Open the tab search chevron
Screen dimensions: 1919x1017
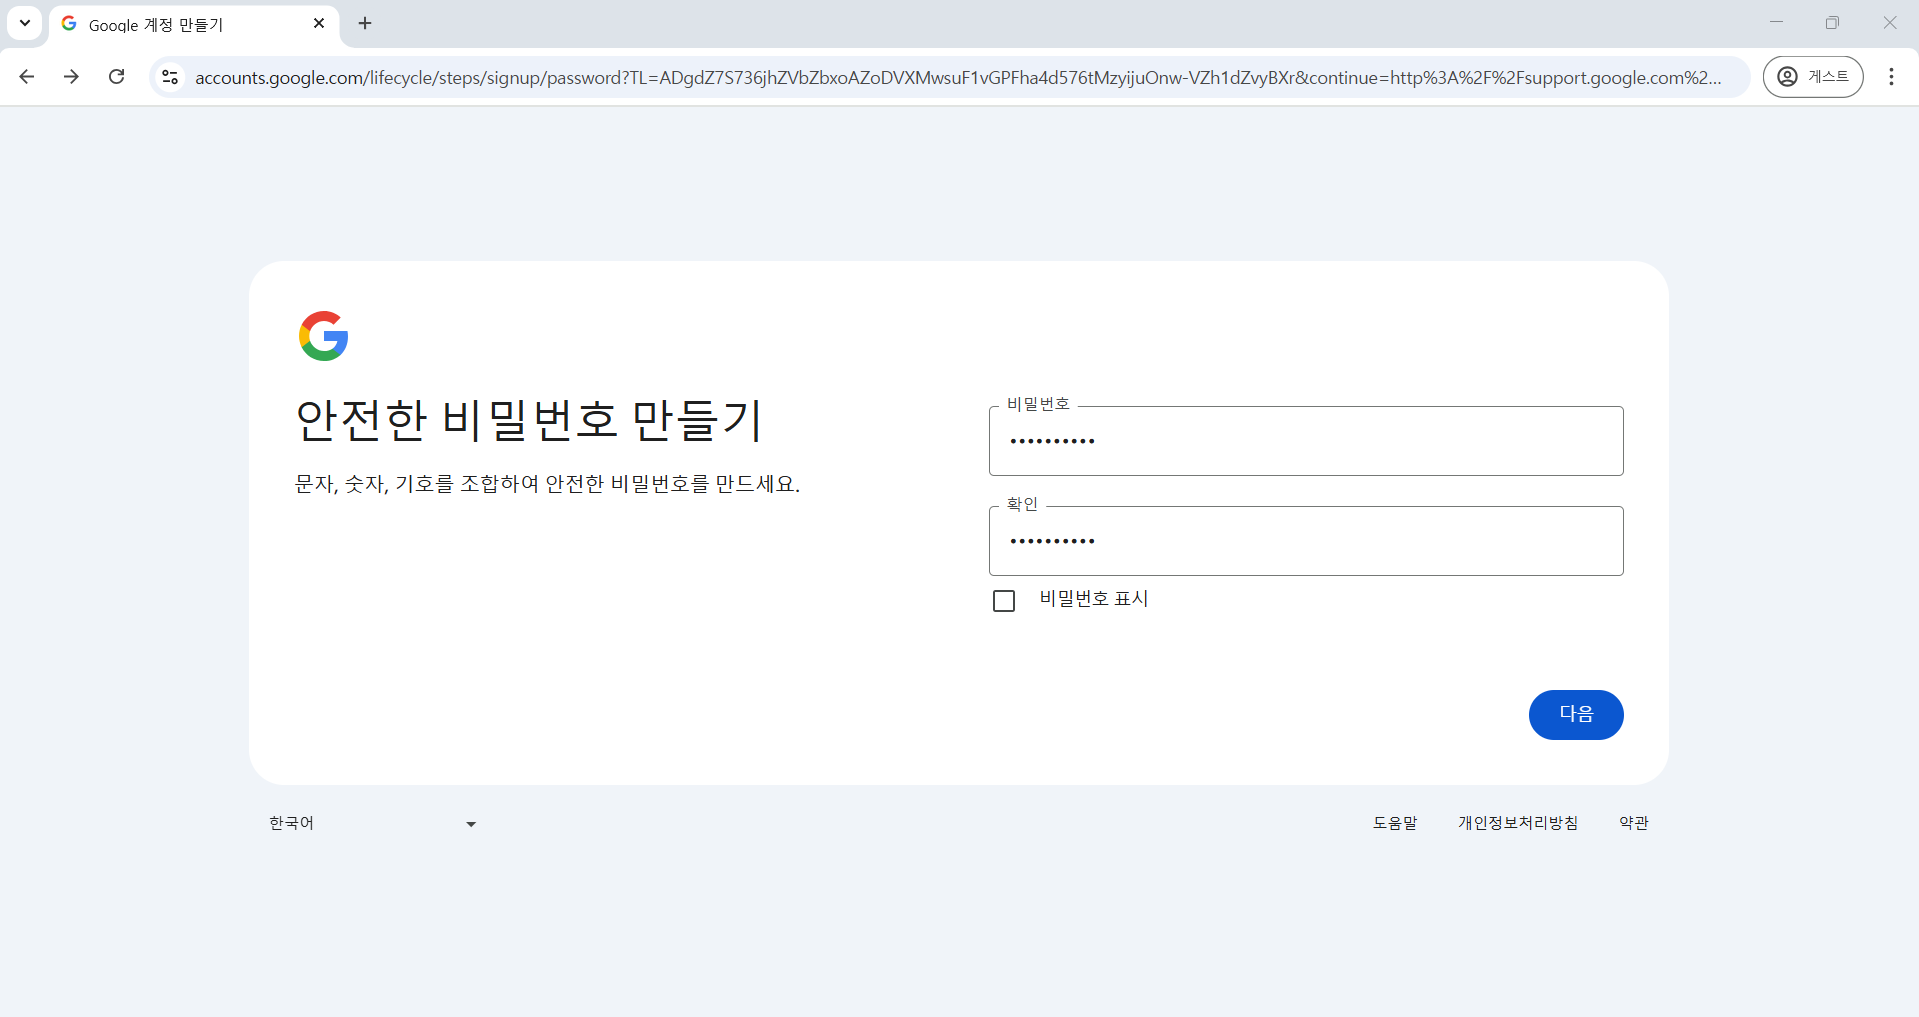pyautogui.click(x=25, y=23)
